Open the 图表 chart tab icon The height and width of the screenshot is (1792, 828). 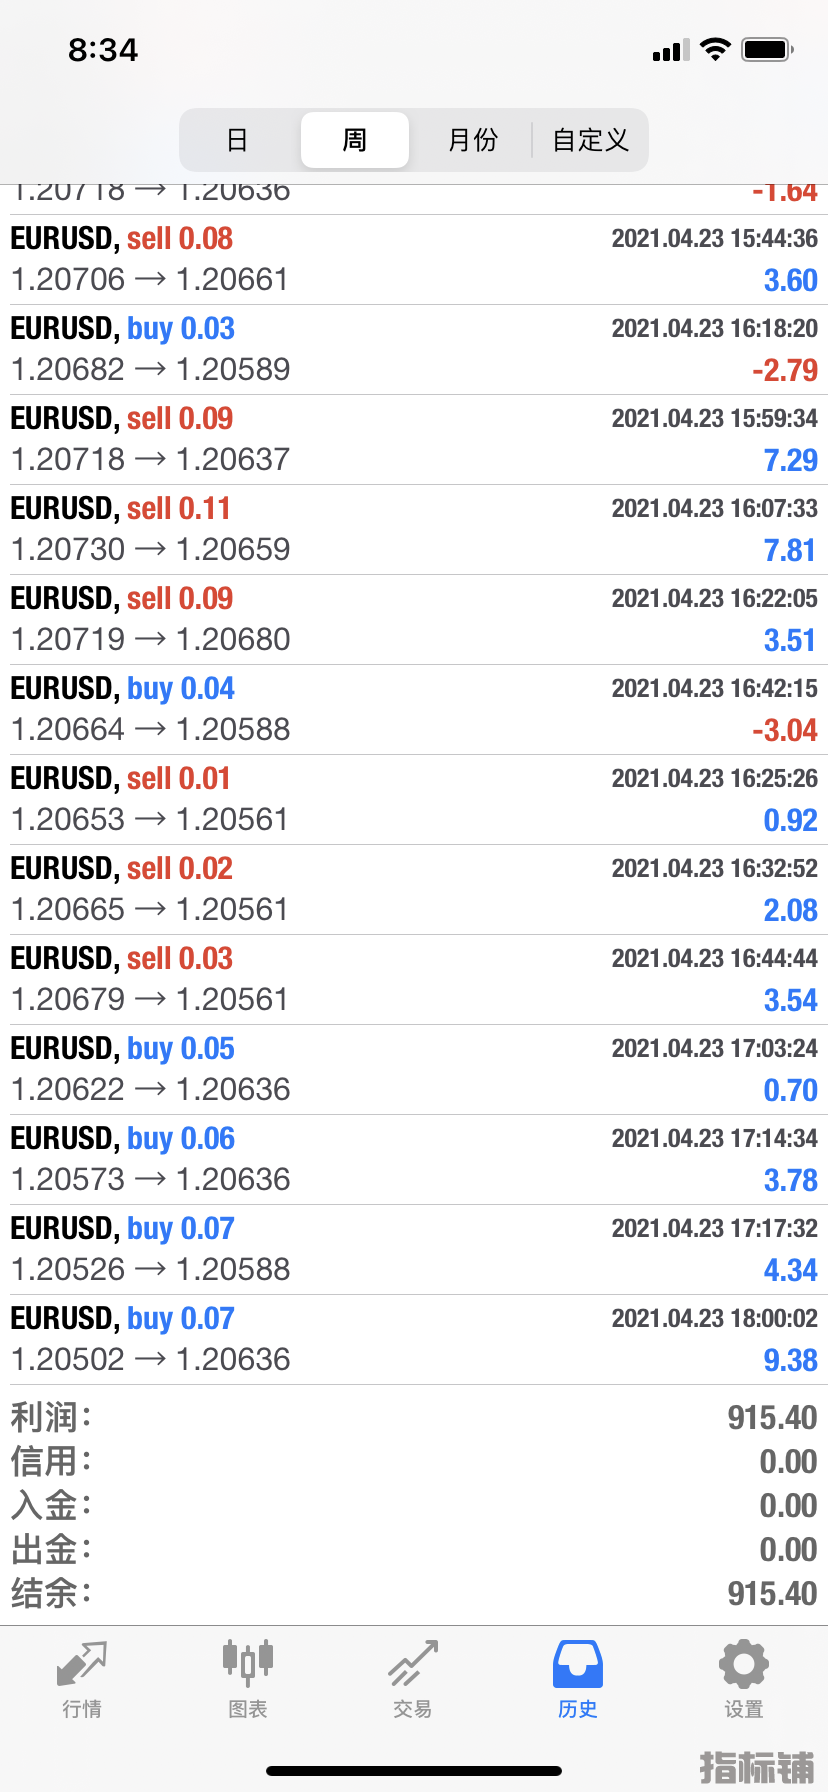248,1664
